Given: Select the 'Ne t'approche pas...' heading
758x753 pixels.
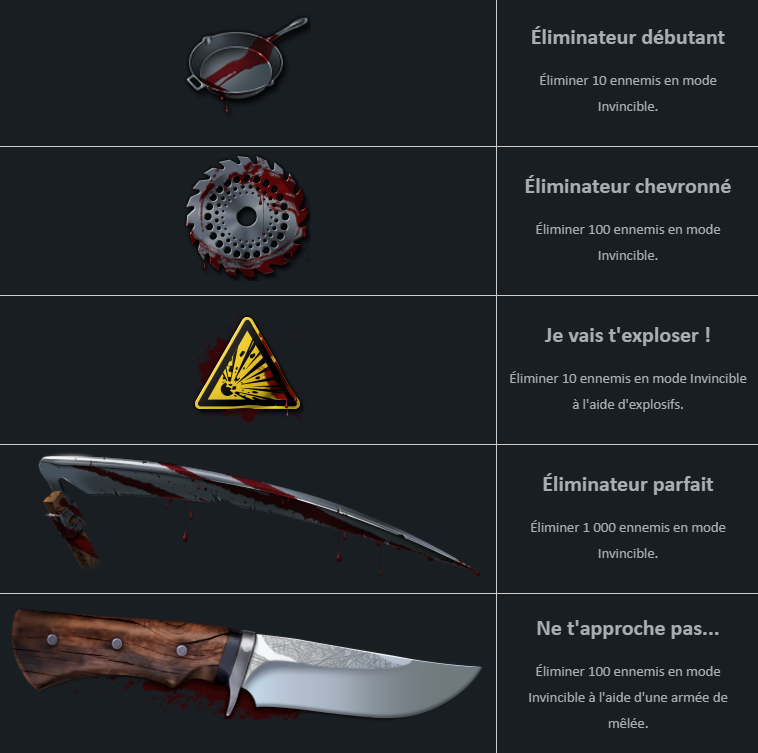Looking at the screenshot, I should 627,628.
